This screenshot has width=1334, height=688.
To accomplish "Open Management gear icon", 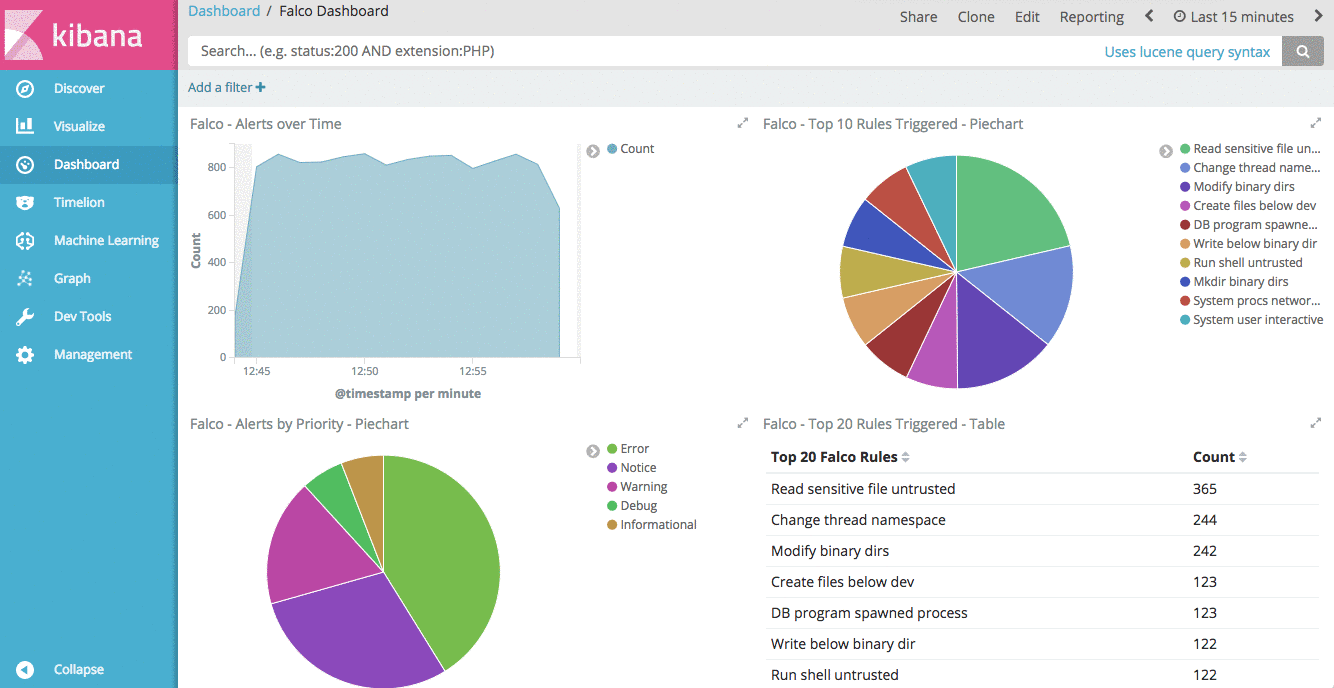I will (x=25, y=355).
